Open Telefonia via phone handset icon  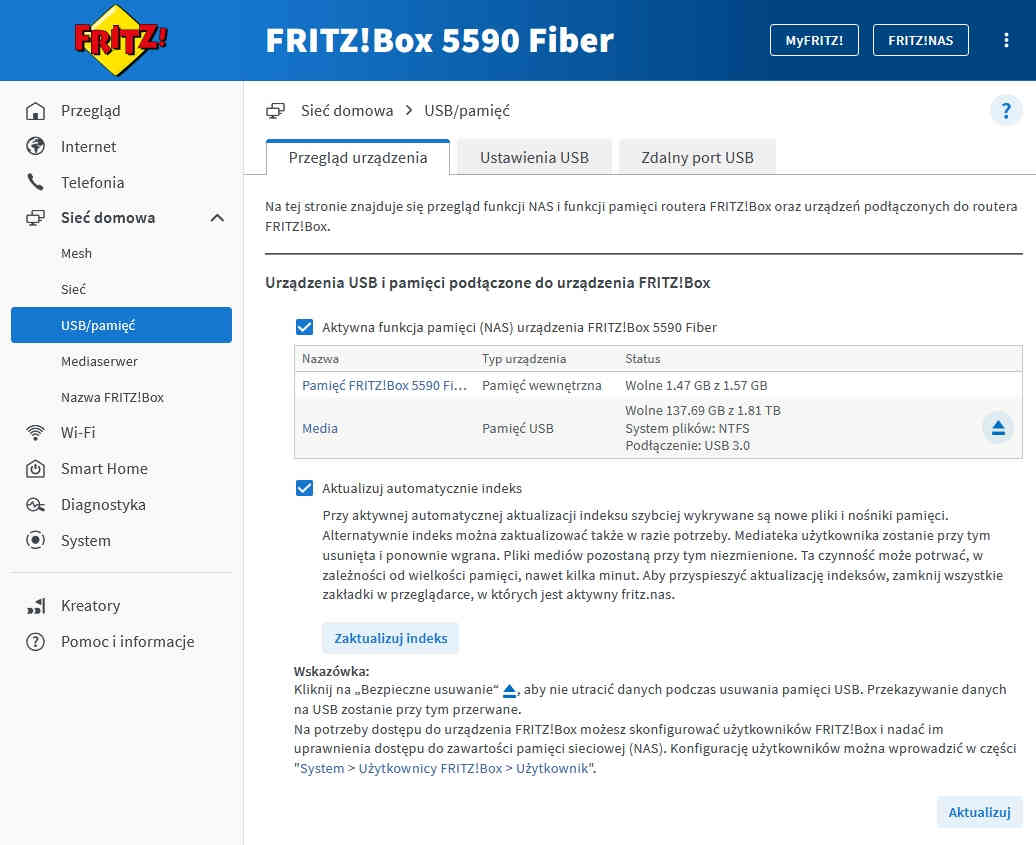(x=36, y=183)
